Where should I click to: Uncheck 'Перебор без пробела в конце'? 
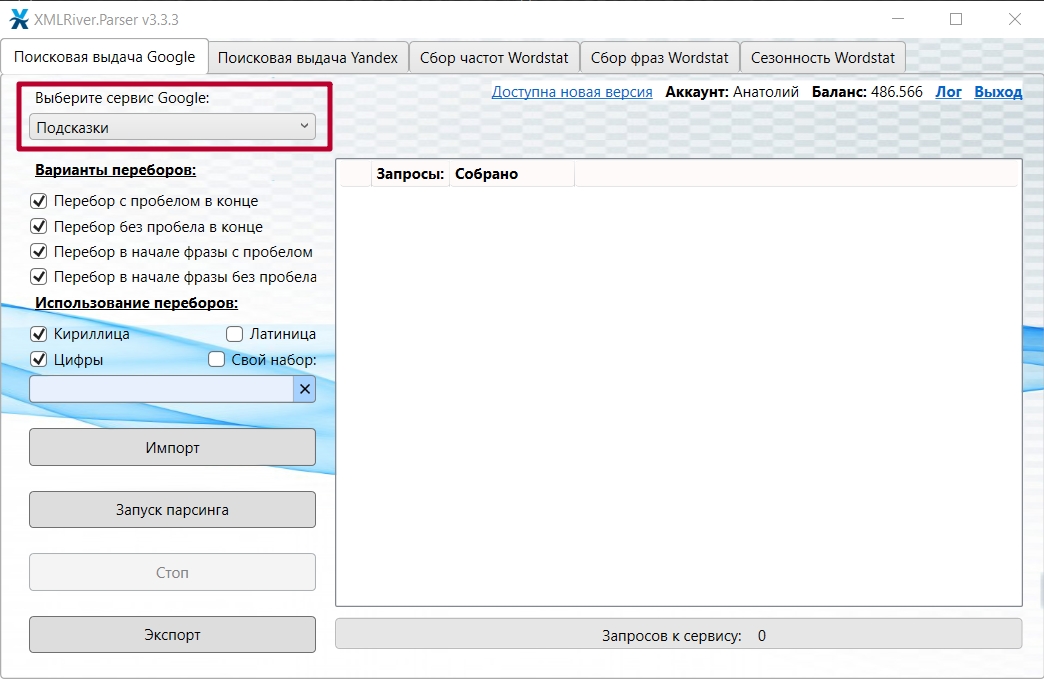40,227
